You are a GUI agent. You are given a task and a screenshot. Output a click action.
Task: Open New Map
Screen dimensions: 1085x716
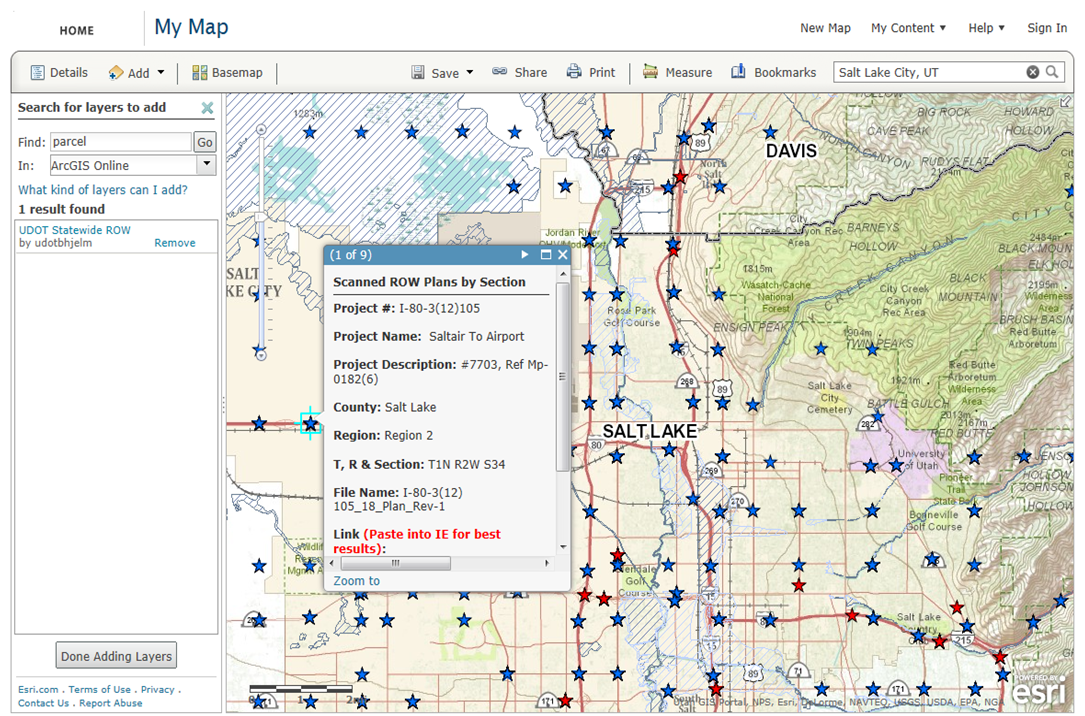pyautogui.click(x=825, y=28)
